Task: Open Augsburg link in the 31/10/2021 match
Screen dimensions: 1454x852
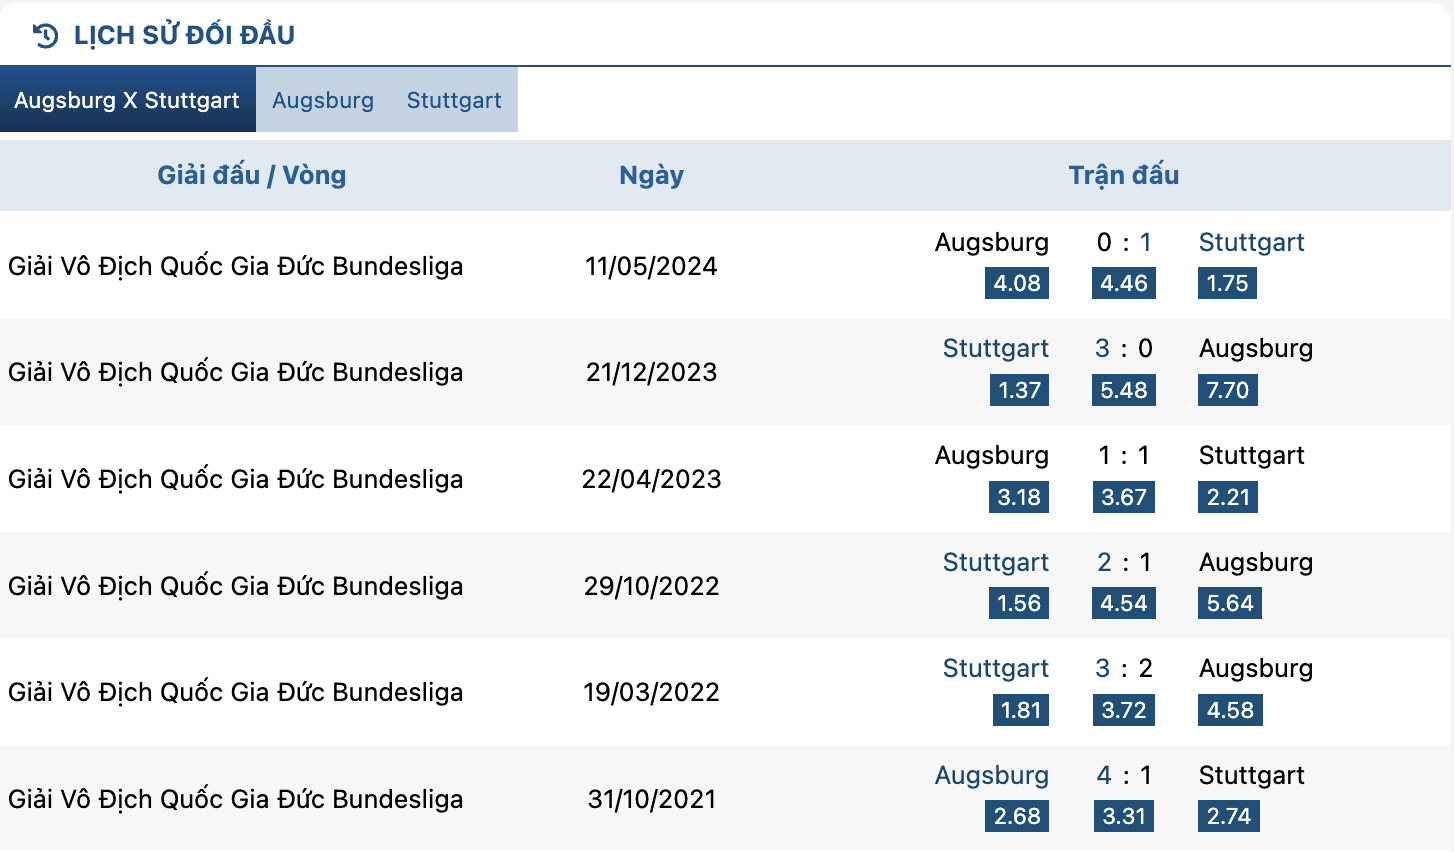Action: pos(991,775)
